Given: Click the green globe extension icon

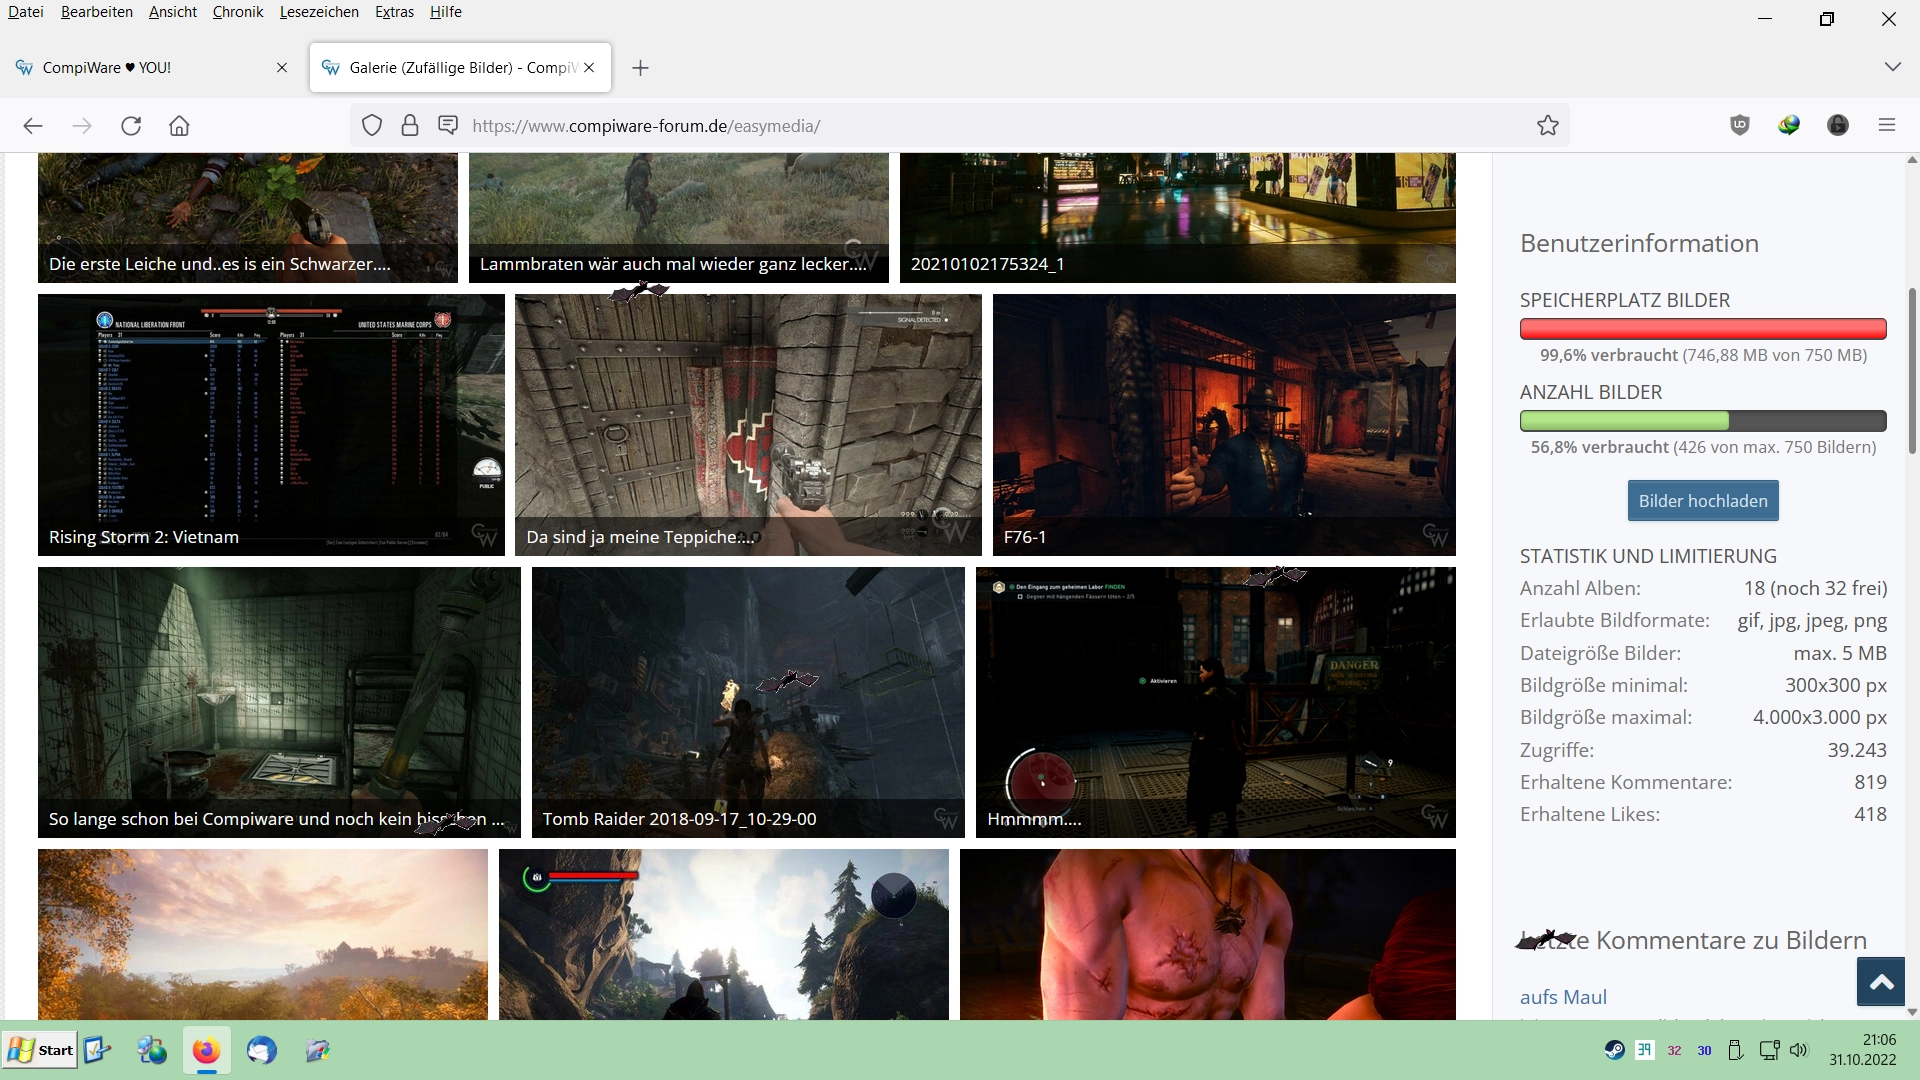Looking at the screenshot, I should [1789, 125].
